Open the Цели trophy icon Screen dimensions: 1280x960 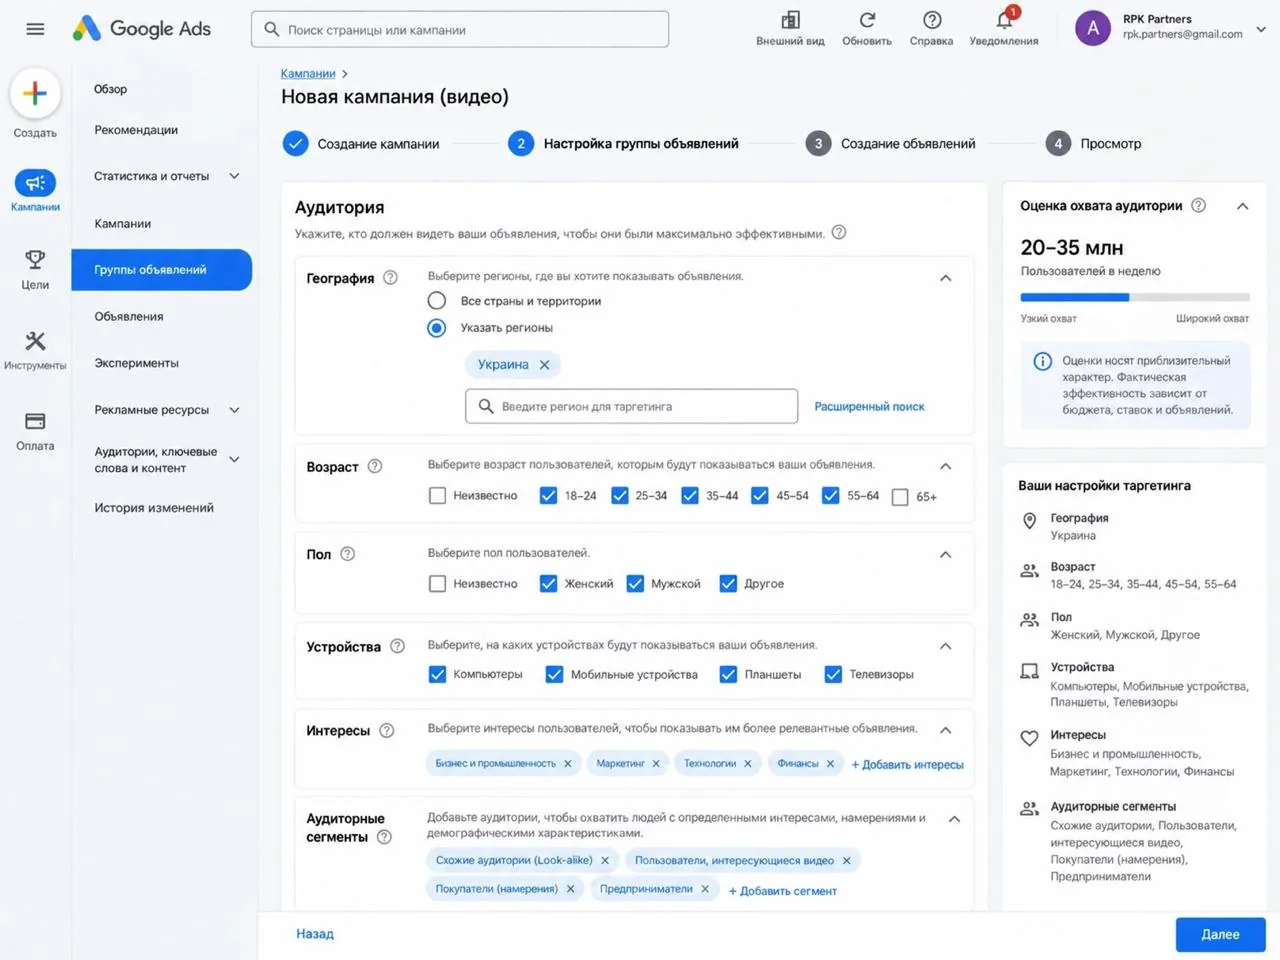pyautogui.click(x=35, y=260)
